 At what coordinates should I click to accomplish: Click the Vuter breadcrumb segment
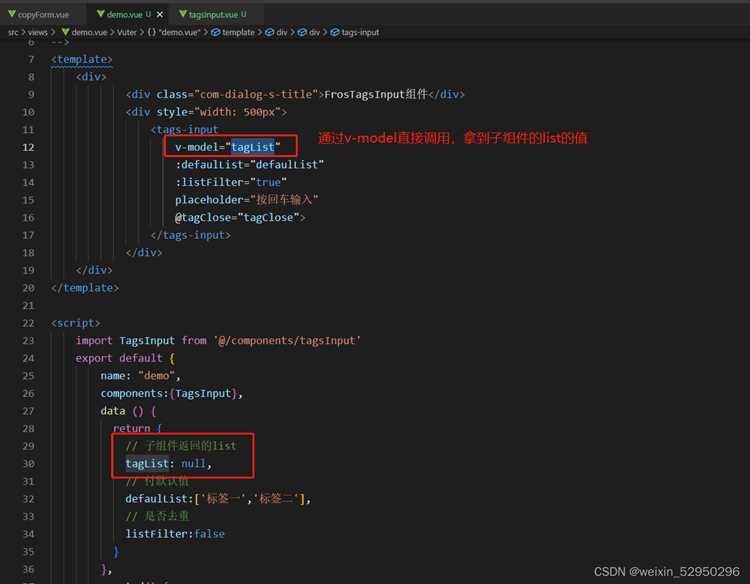pyautogui.click(x=127, y=33)
